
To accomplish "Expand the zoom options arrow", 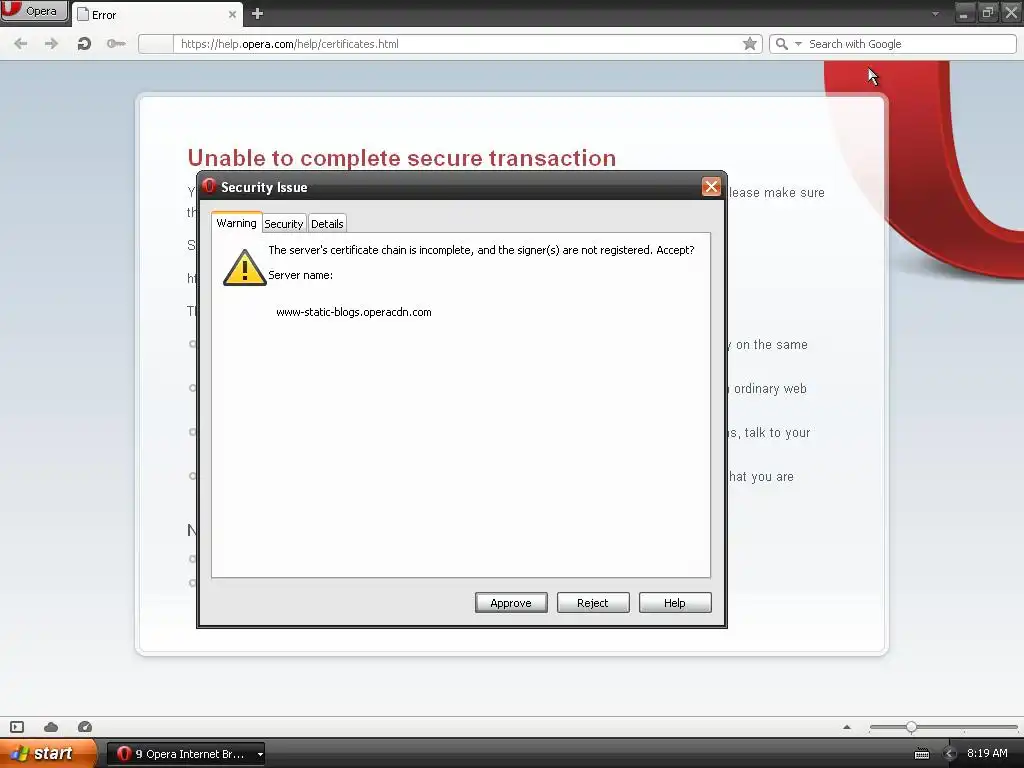I will click(847, 727).
